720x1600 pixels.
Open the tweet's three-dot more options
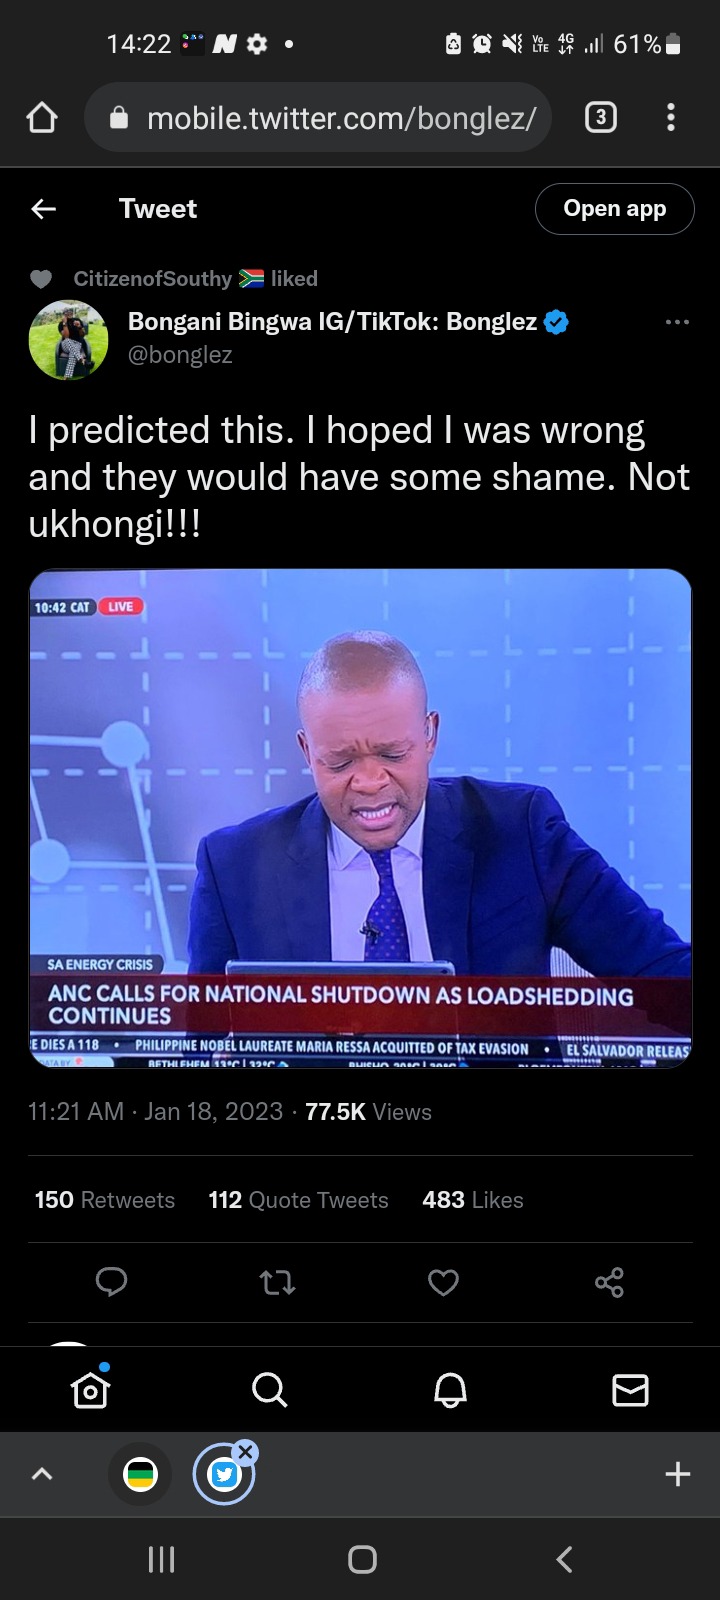click(677, 322)
